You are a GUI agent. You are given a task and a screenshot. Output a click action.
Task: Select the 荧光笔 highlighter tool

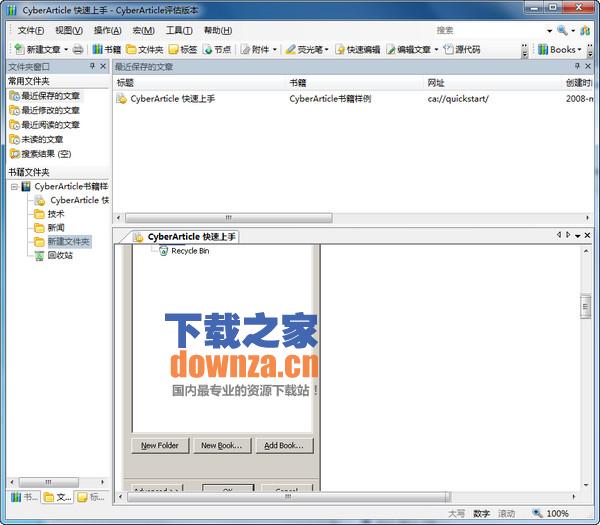point(304,49)
